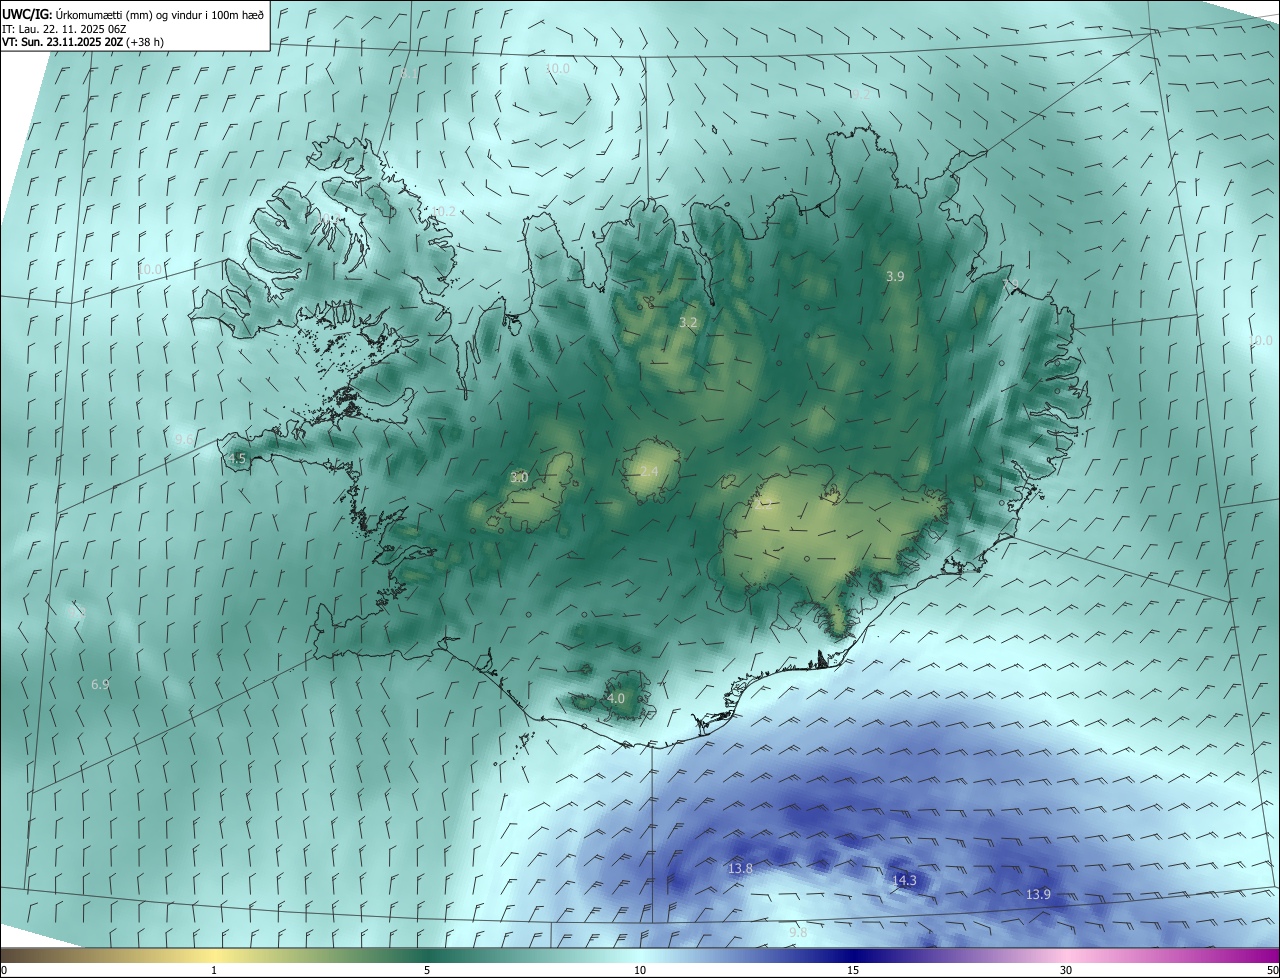Click the 6.9 value label over the sea
Screen dimensions: 1280x978
(100, 684)
